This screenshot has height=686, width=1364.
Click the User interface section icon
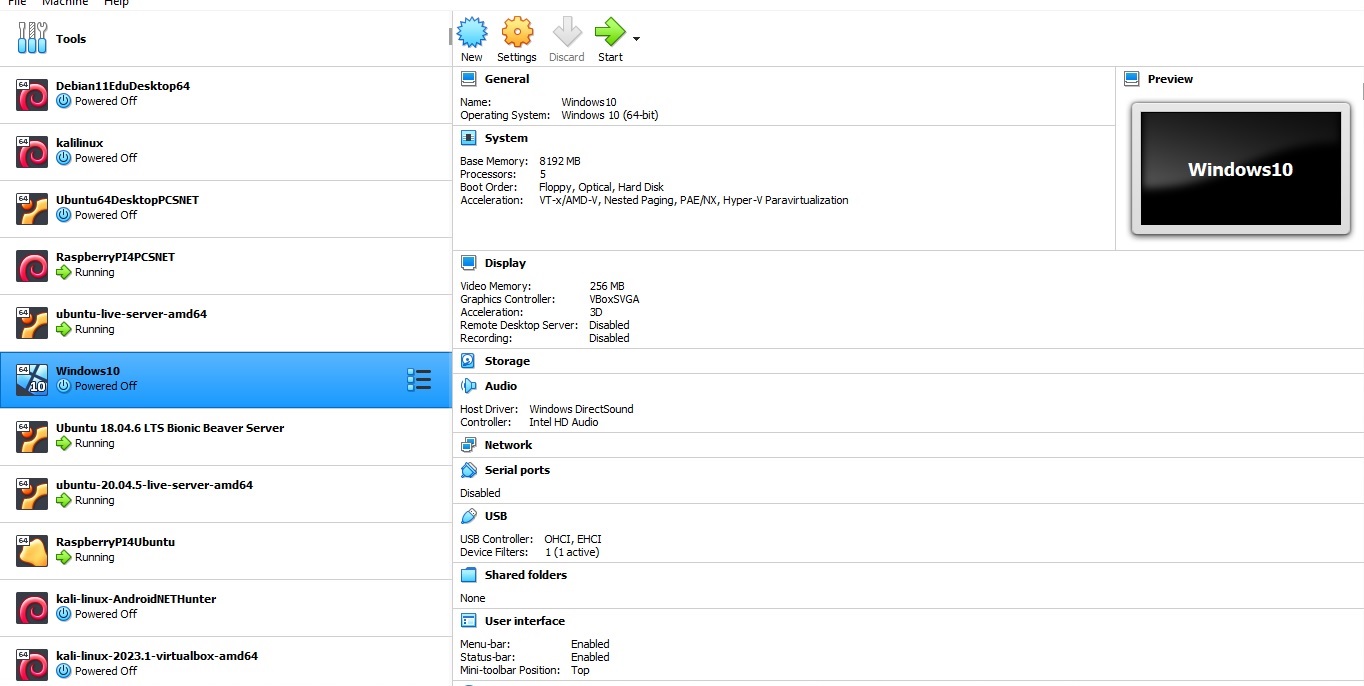coord(468,621)
